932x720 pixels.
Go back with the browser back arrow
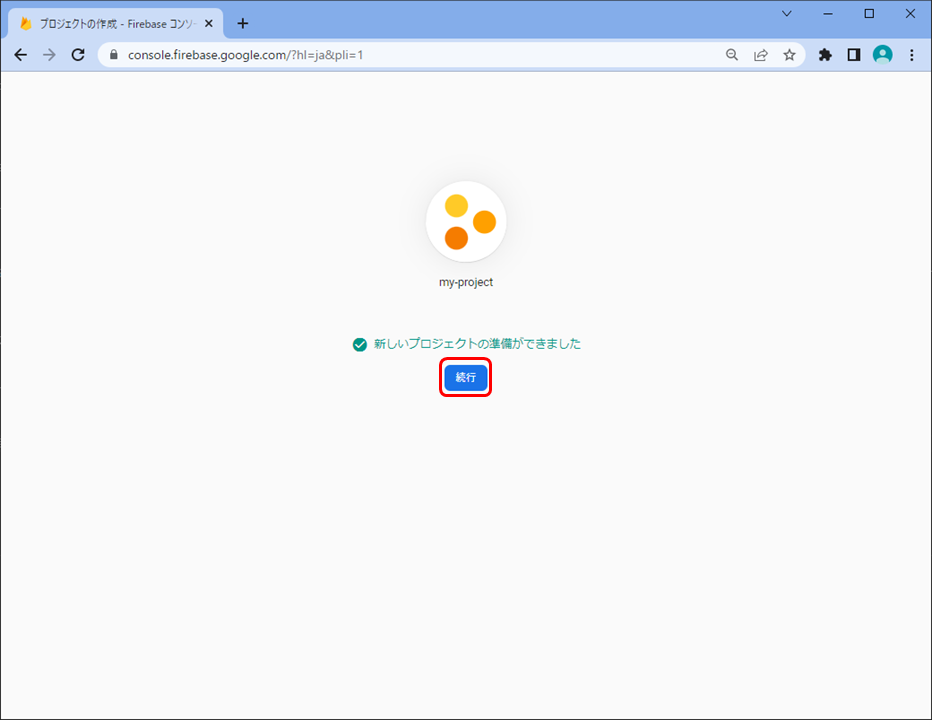click(21, 55)
